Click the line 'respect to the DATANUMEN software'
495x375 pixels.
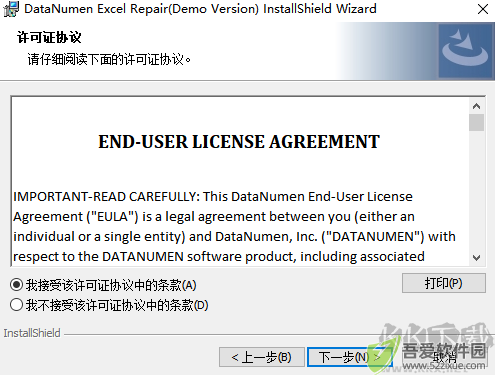coord(219,257)
